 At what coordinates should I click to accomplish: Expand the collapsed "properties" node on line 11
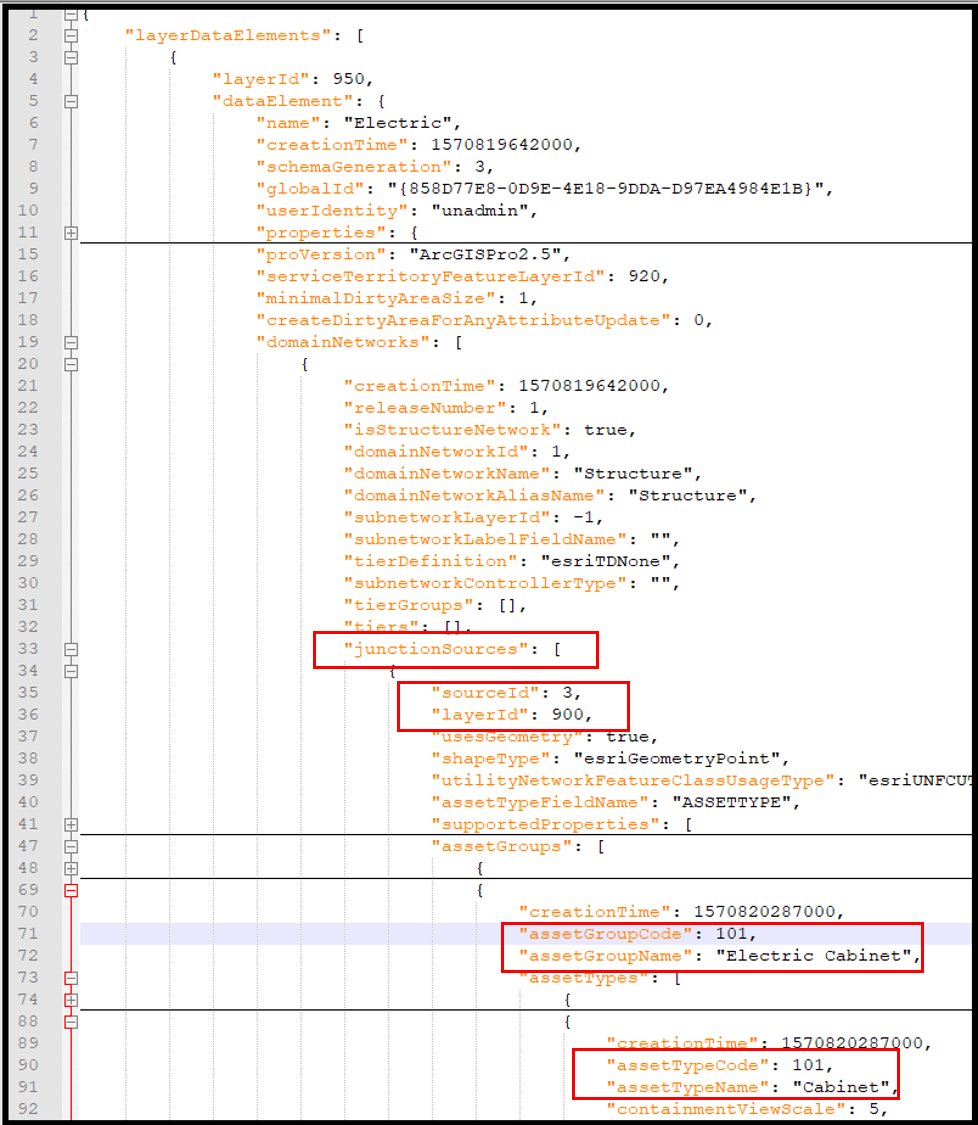[x=69, y=232]
